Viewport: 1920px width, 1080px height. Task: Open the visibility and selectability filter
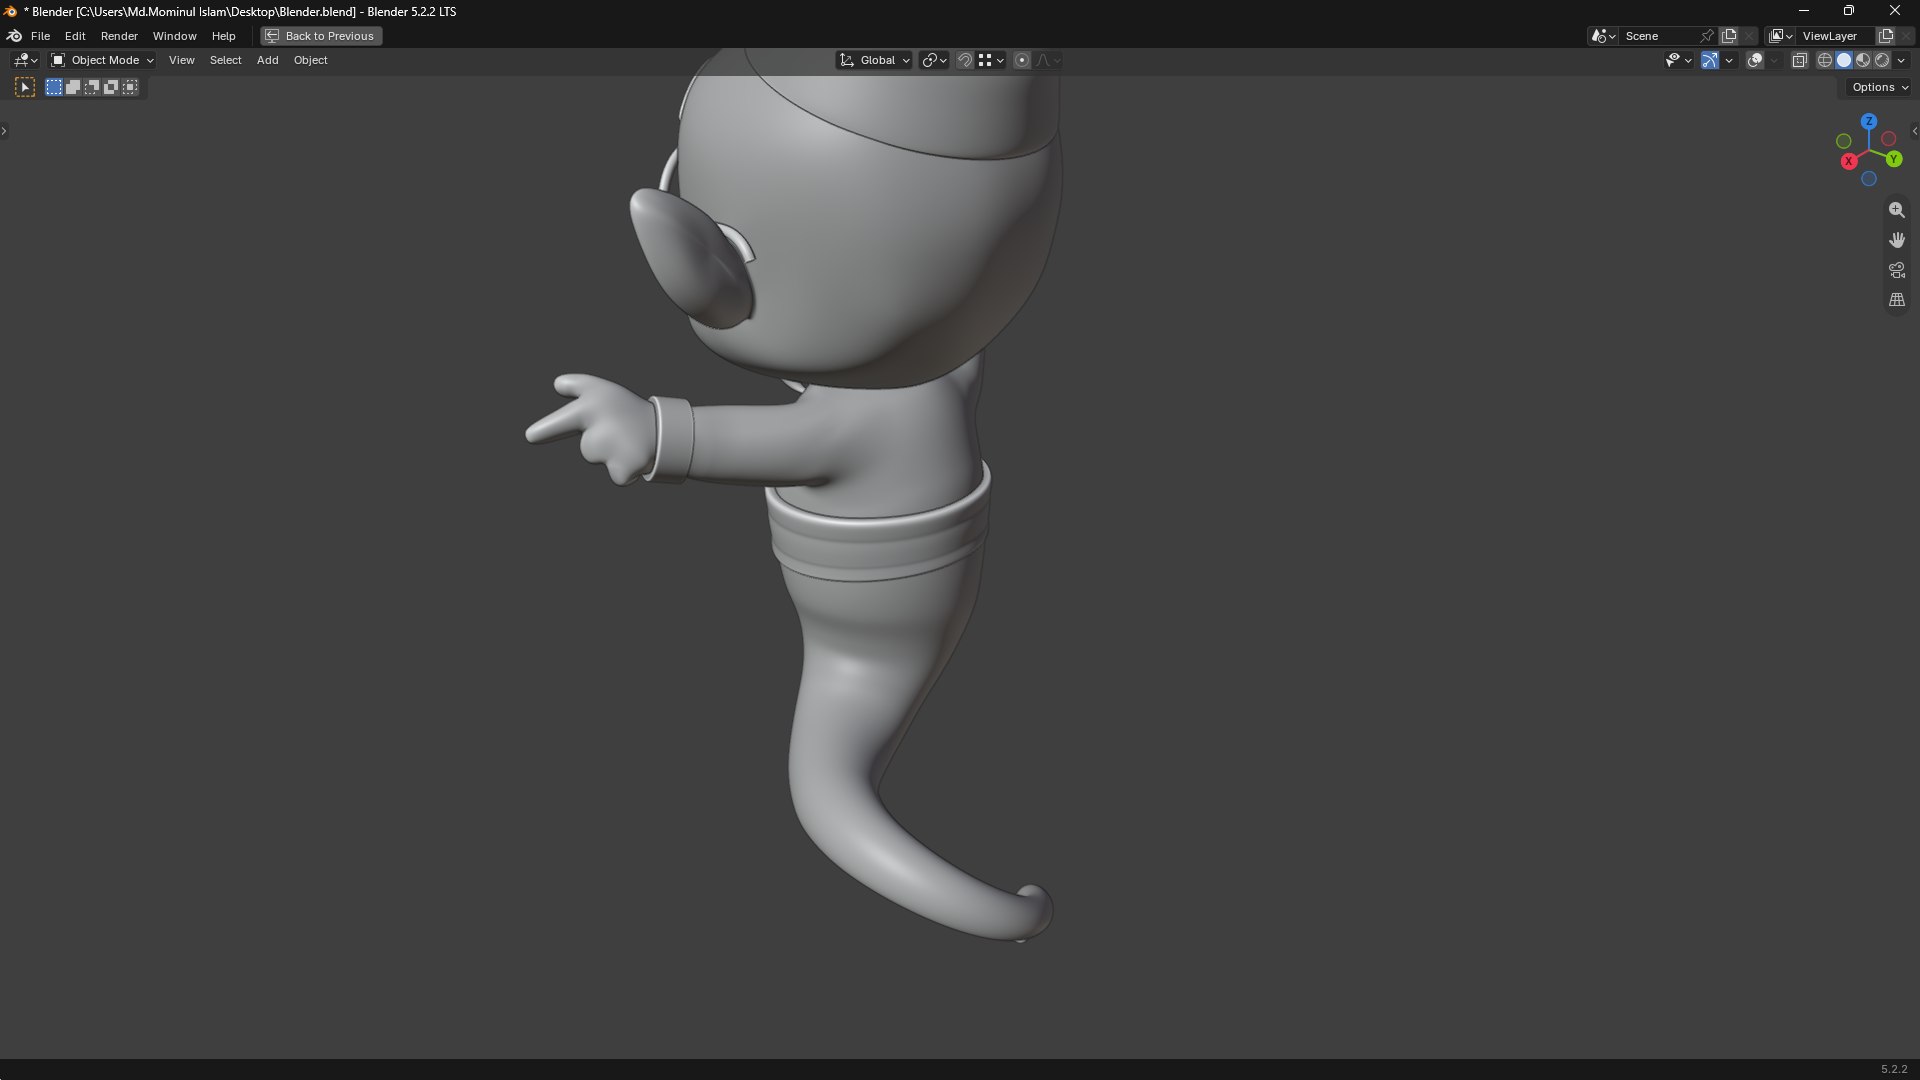(x=1678, y=60)
